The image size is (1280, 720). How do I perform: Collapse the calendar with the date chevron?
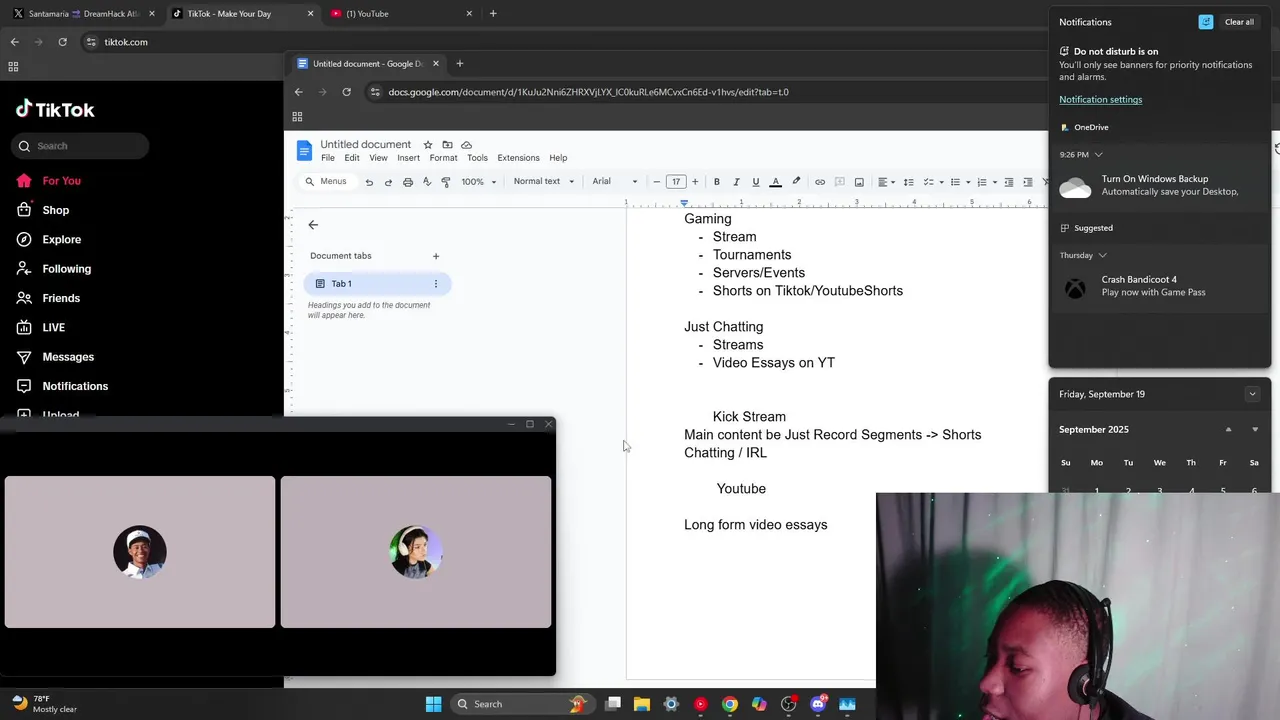[x=1252, y=394]
